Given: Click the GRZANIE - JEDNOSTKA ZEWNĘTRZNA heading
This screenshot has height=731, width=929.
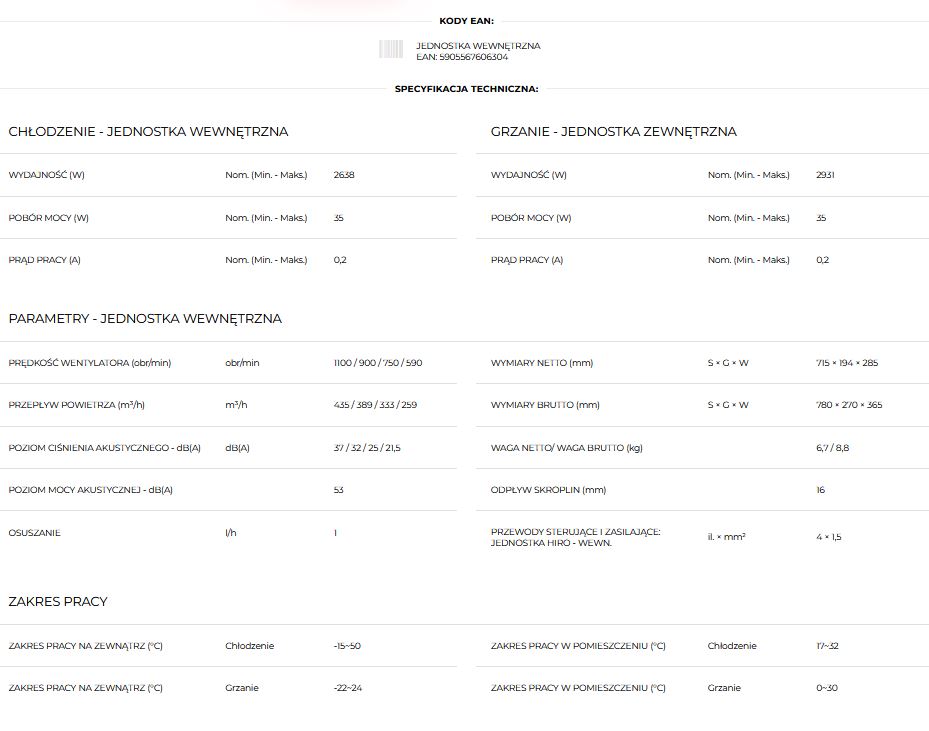Looking at the screenshot, I should (613, 132).
